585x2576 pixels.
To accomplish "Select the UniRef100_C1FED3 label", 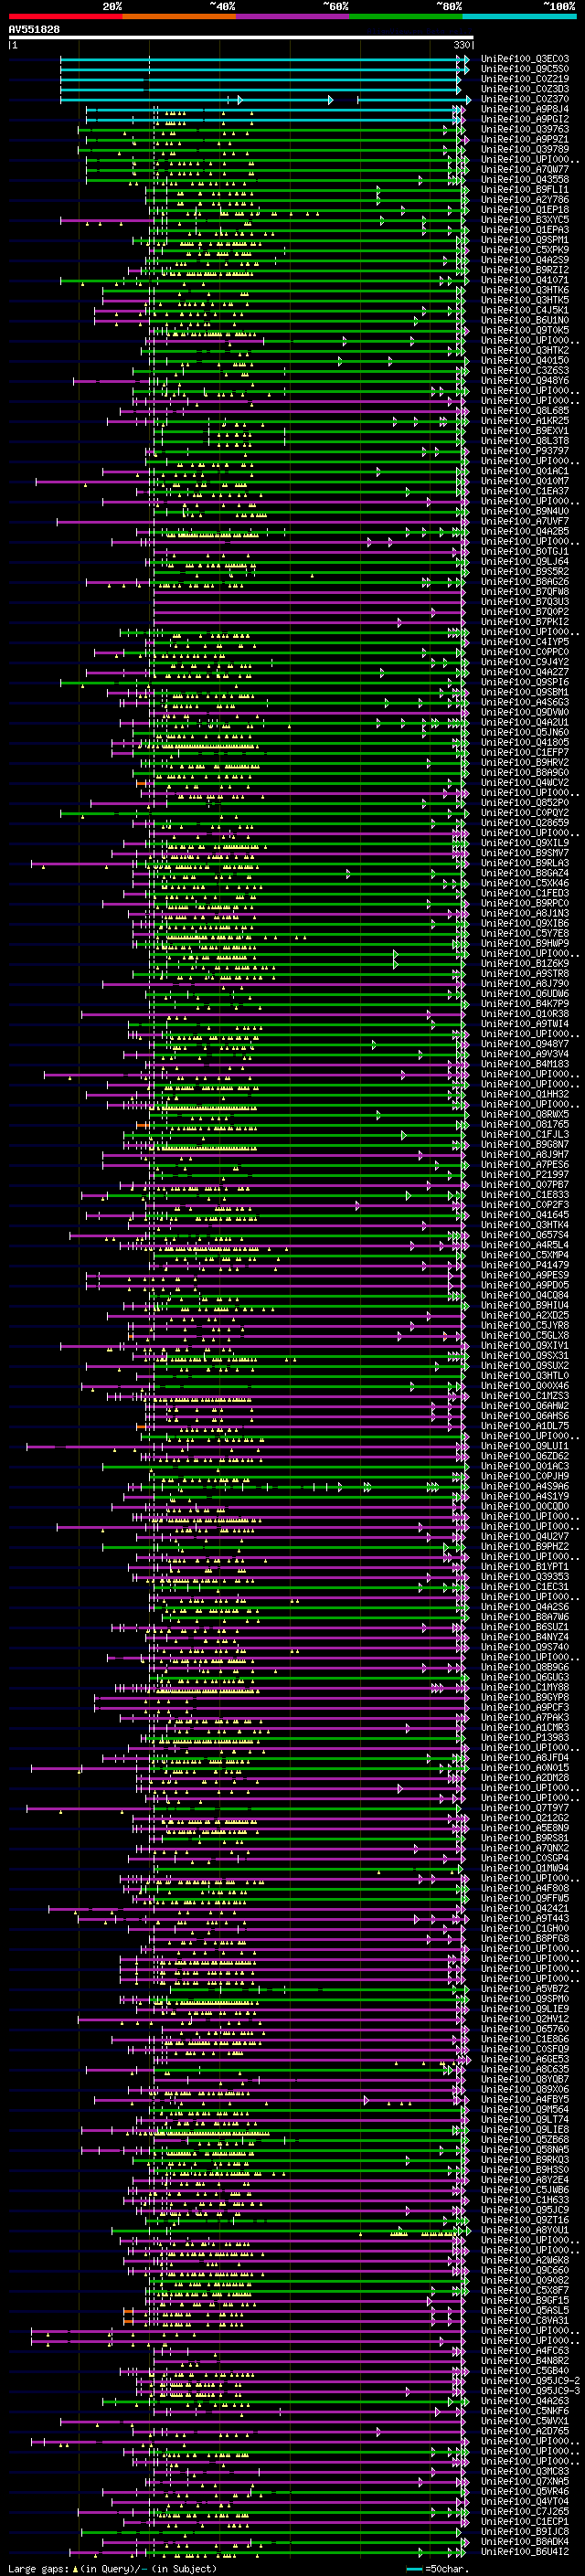I will coord(525,893).
